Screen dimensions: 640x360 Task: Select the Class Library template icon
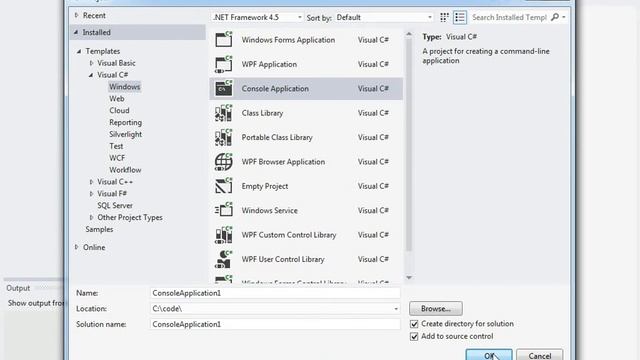(224, 113)
